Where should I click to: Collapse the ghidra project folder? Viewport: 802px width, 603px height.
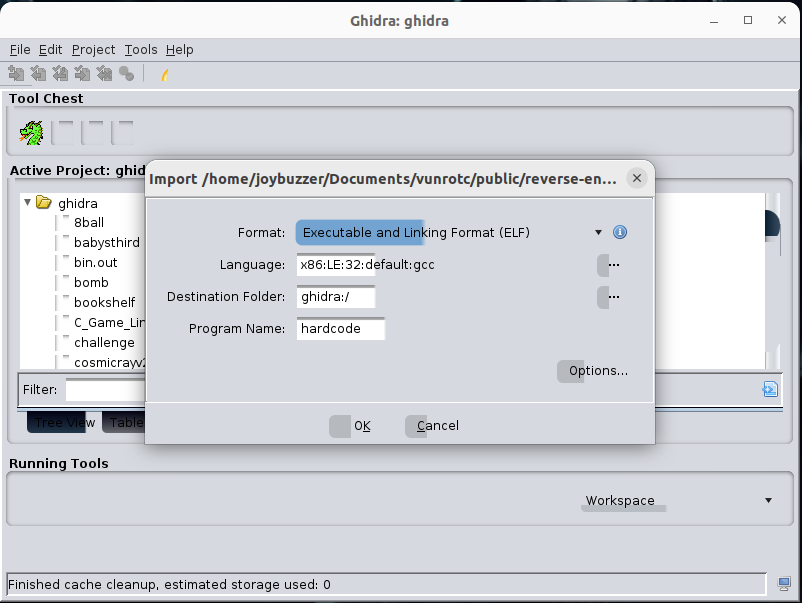(x=28, y=203)
